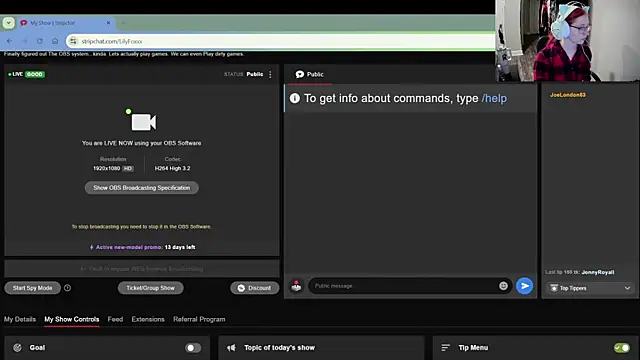Open Topic of today's show panel
The height and width of the screenshot is (360, 640).
(x=321, y=348)
